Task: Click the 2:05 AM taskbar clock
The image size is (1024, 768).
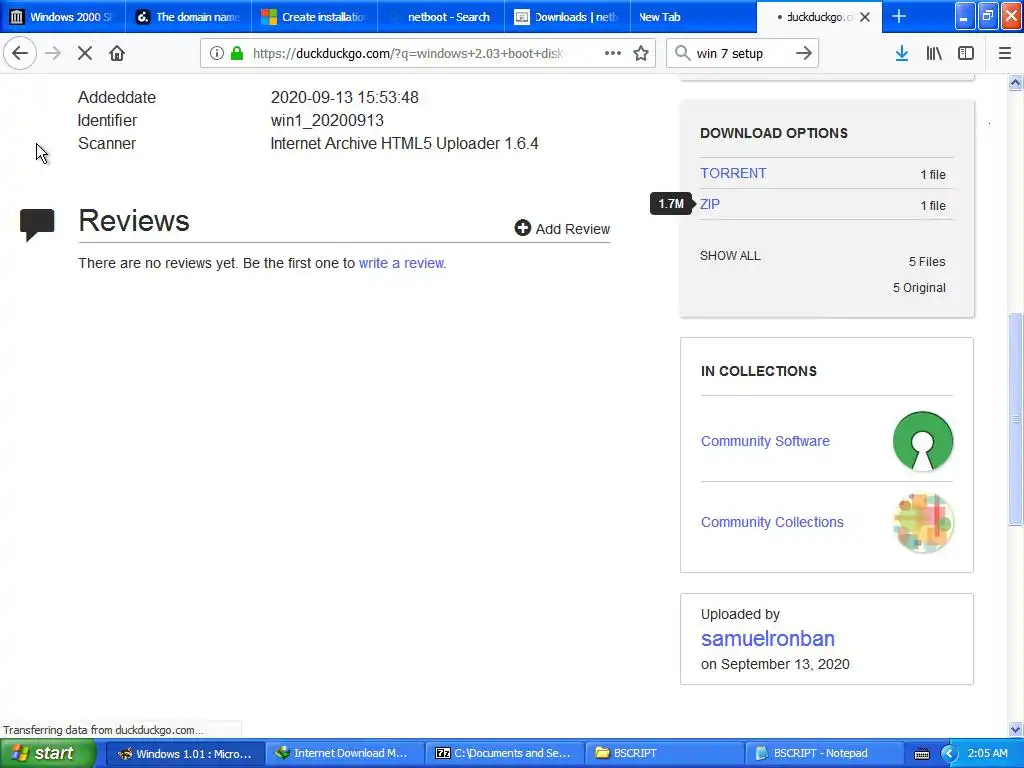Action: coord(987,753)
